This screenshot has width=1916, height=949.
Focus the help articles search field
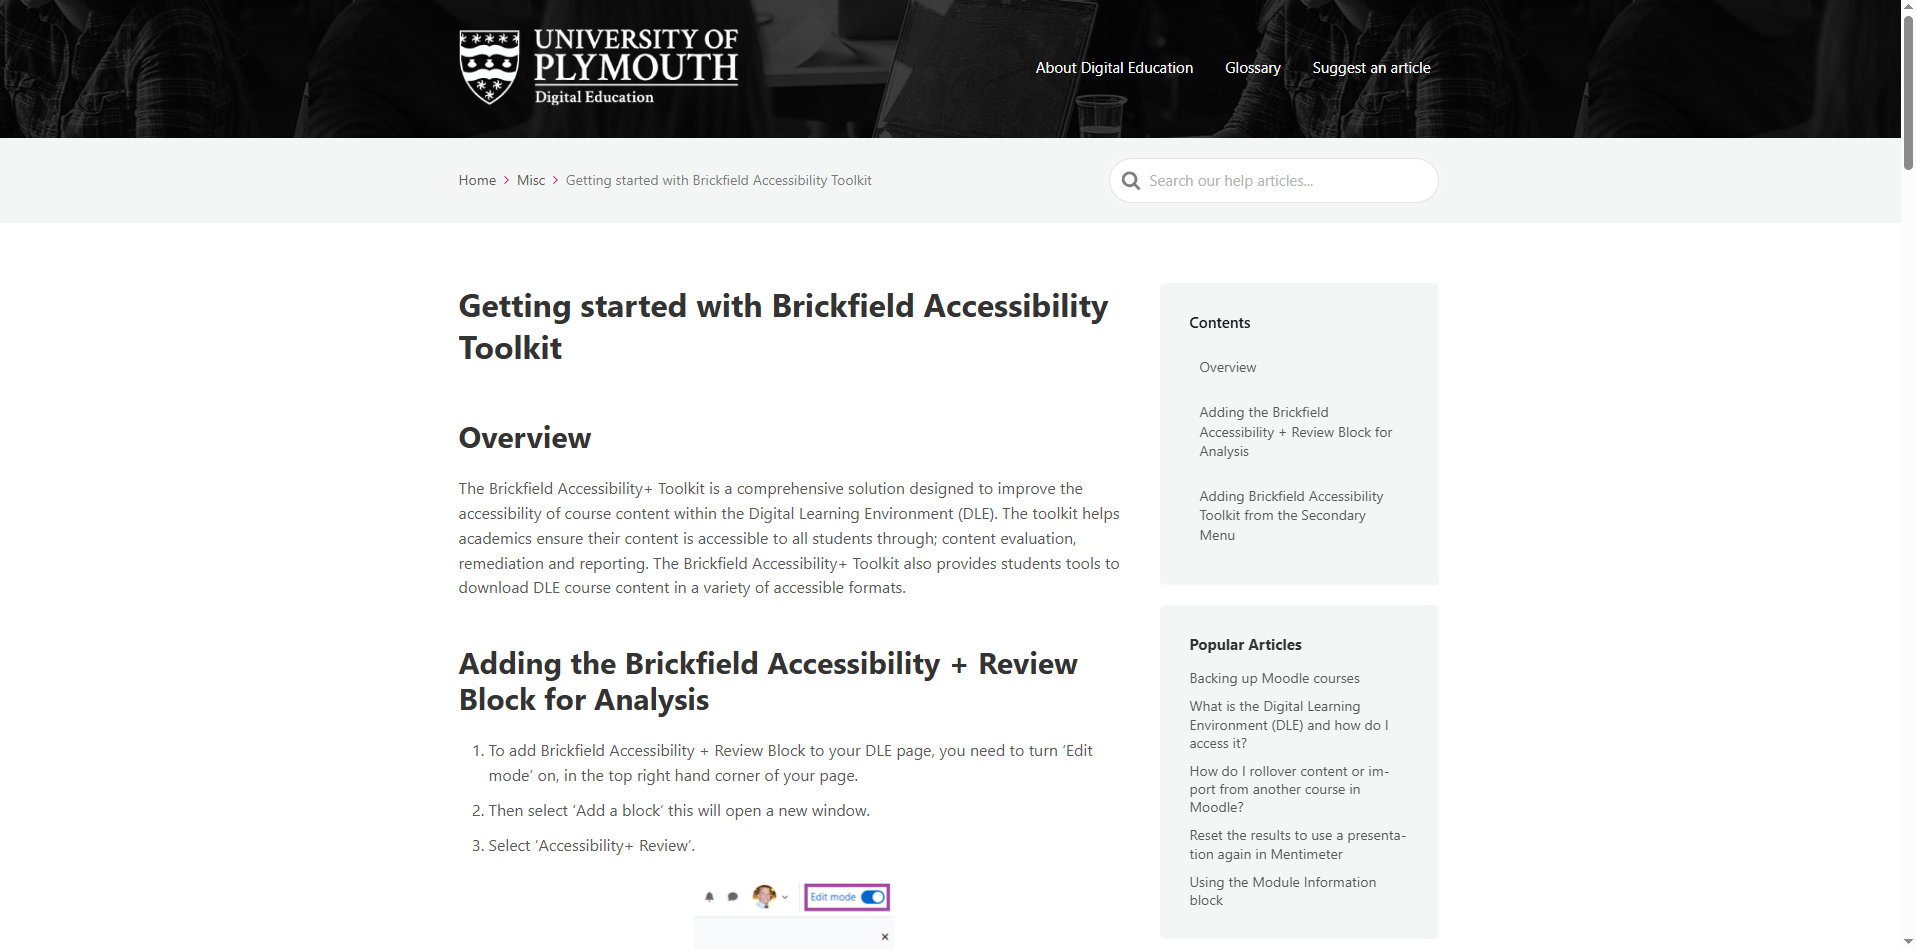1273,181
